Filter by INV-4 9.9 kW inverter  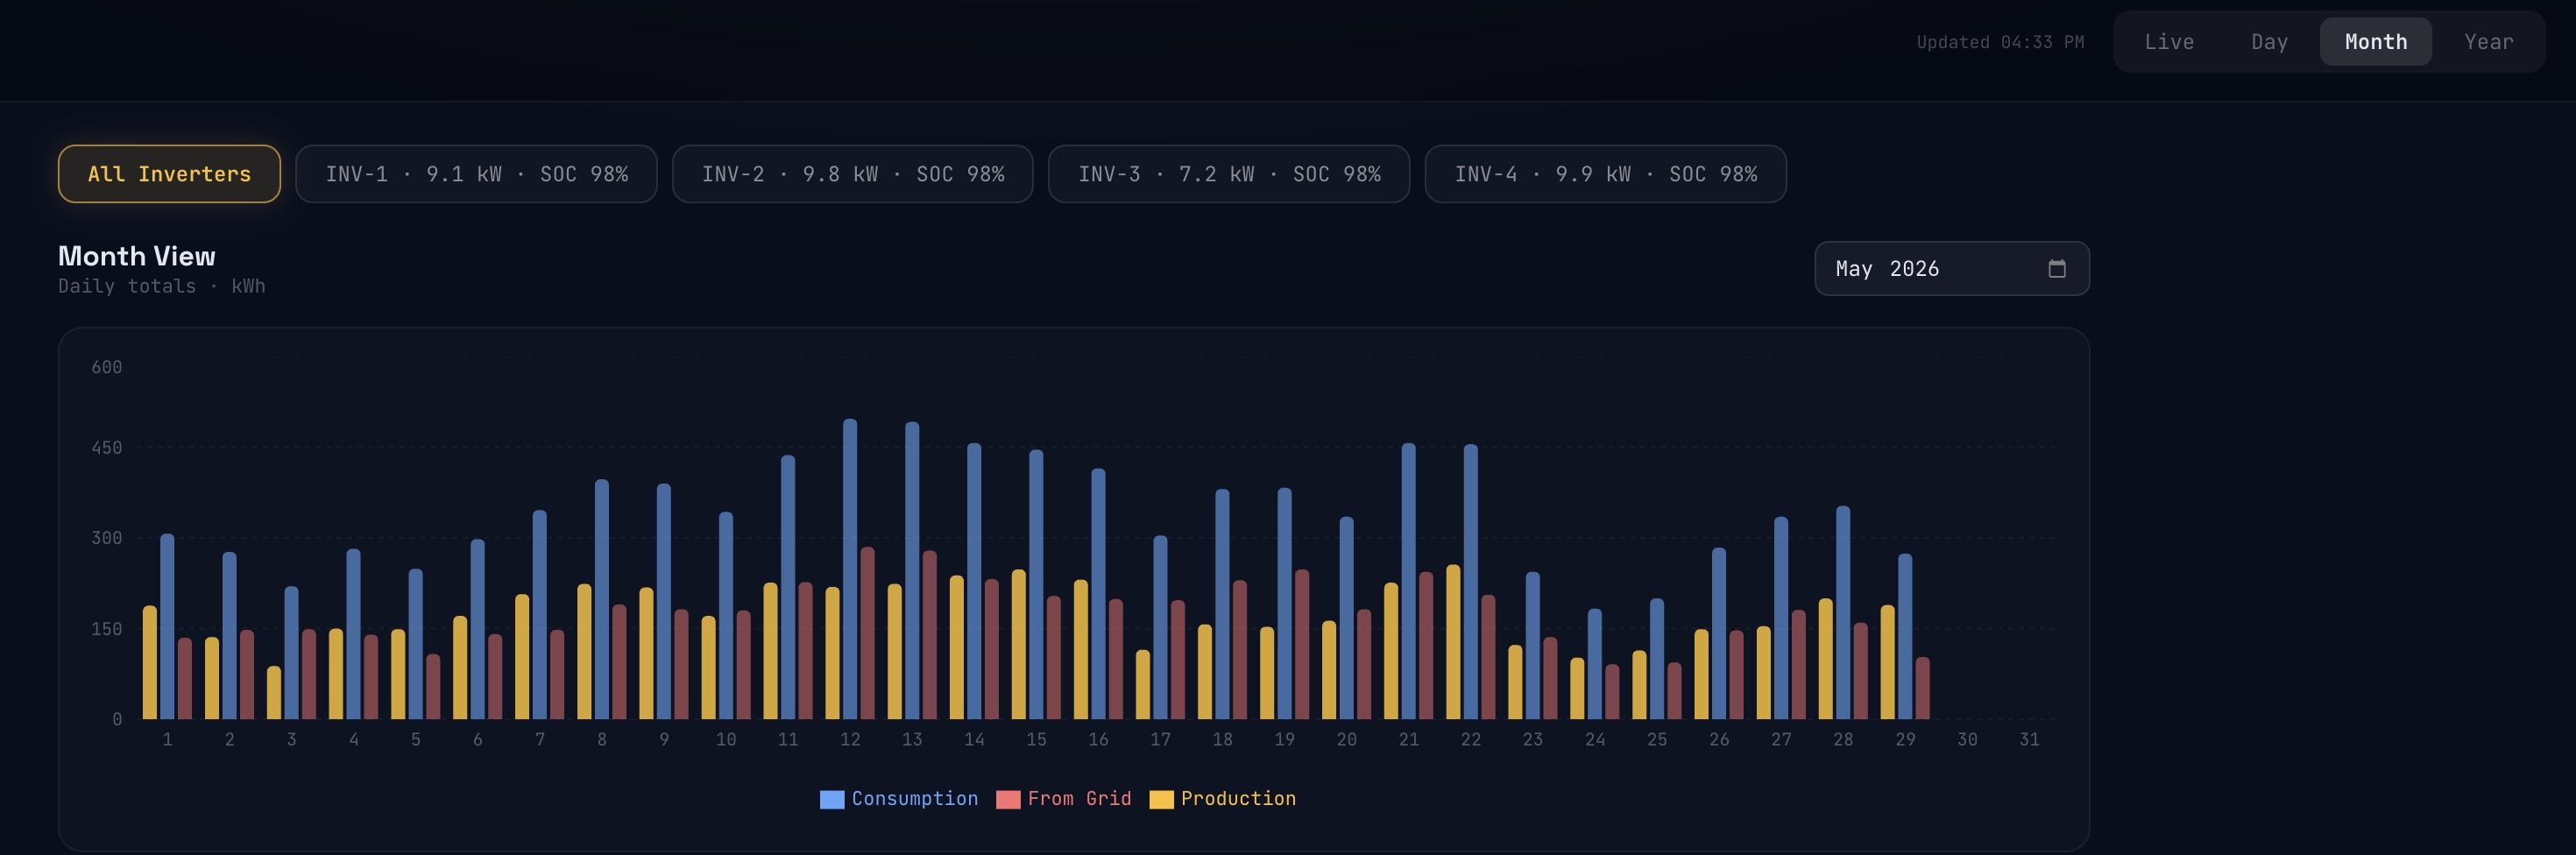point(1605,174)
